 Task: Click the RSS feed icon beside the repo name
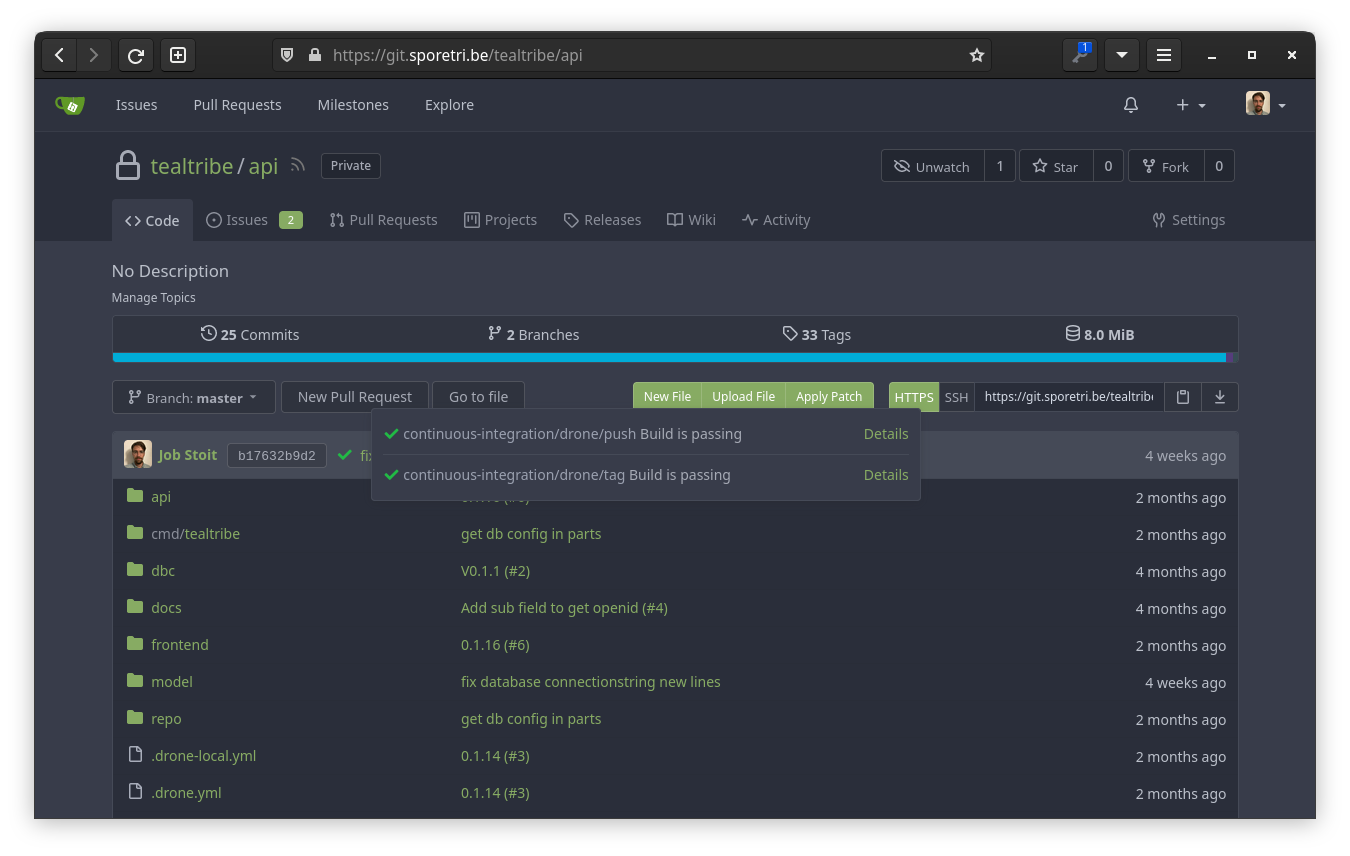297,166
